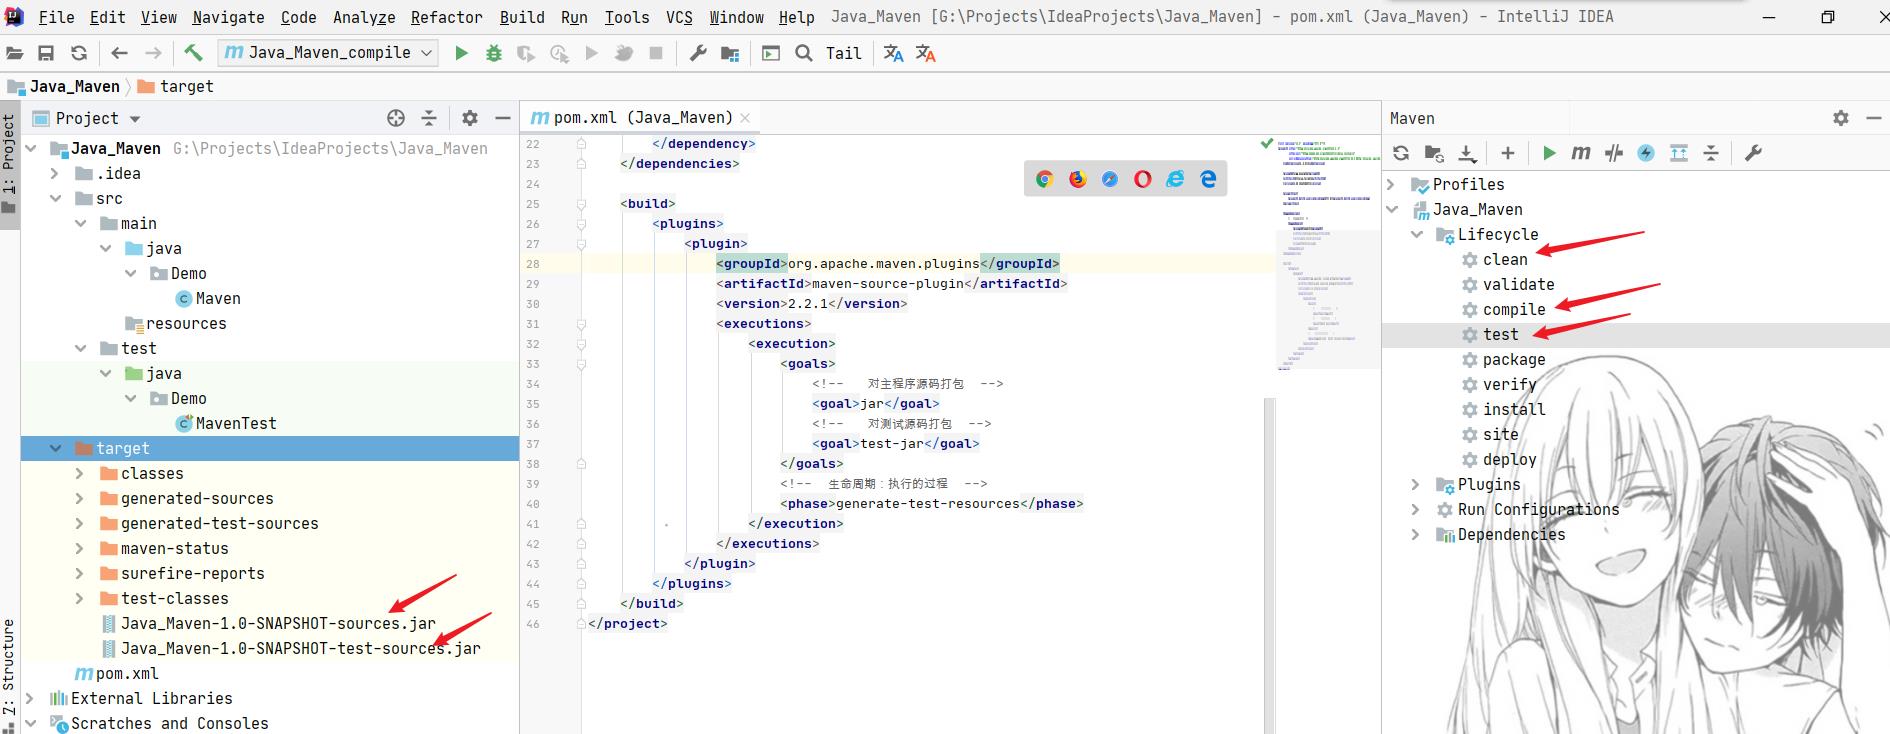
Task: Open file via the folder icon in main toolbar
Action: (13, 53)
